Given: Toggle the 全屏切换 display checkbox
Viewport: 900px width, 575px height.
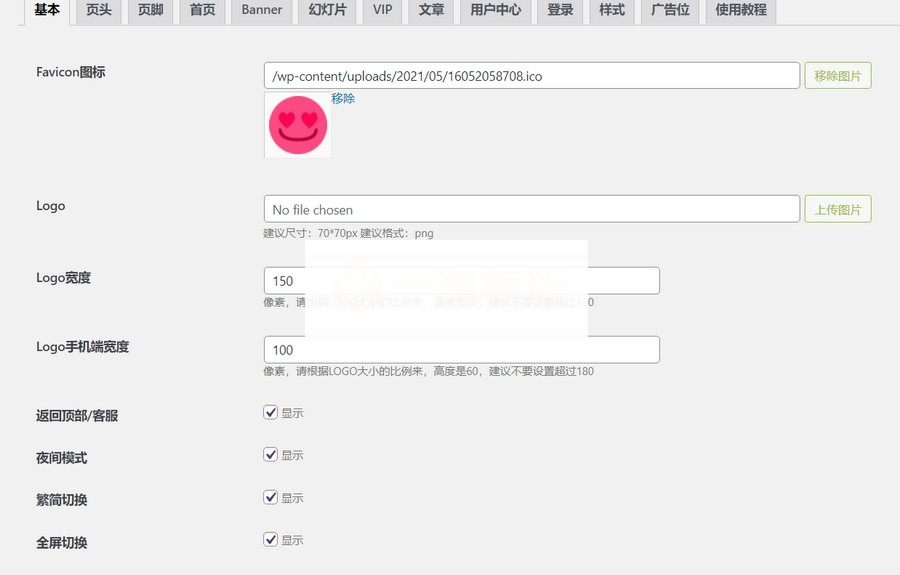Looking at the screenshot, I should pos(271,539).
